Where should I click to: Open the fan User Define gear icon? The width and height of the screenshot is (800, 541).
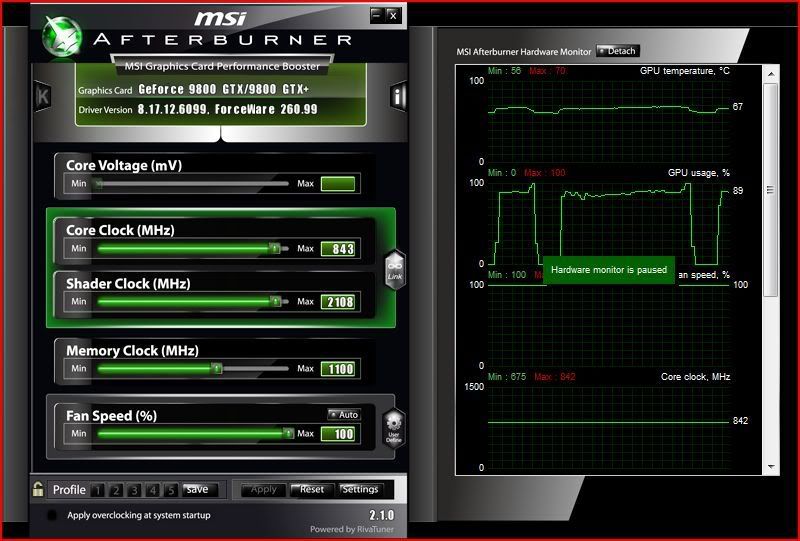tap(394, 429)
